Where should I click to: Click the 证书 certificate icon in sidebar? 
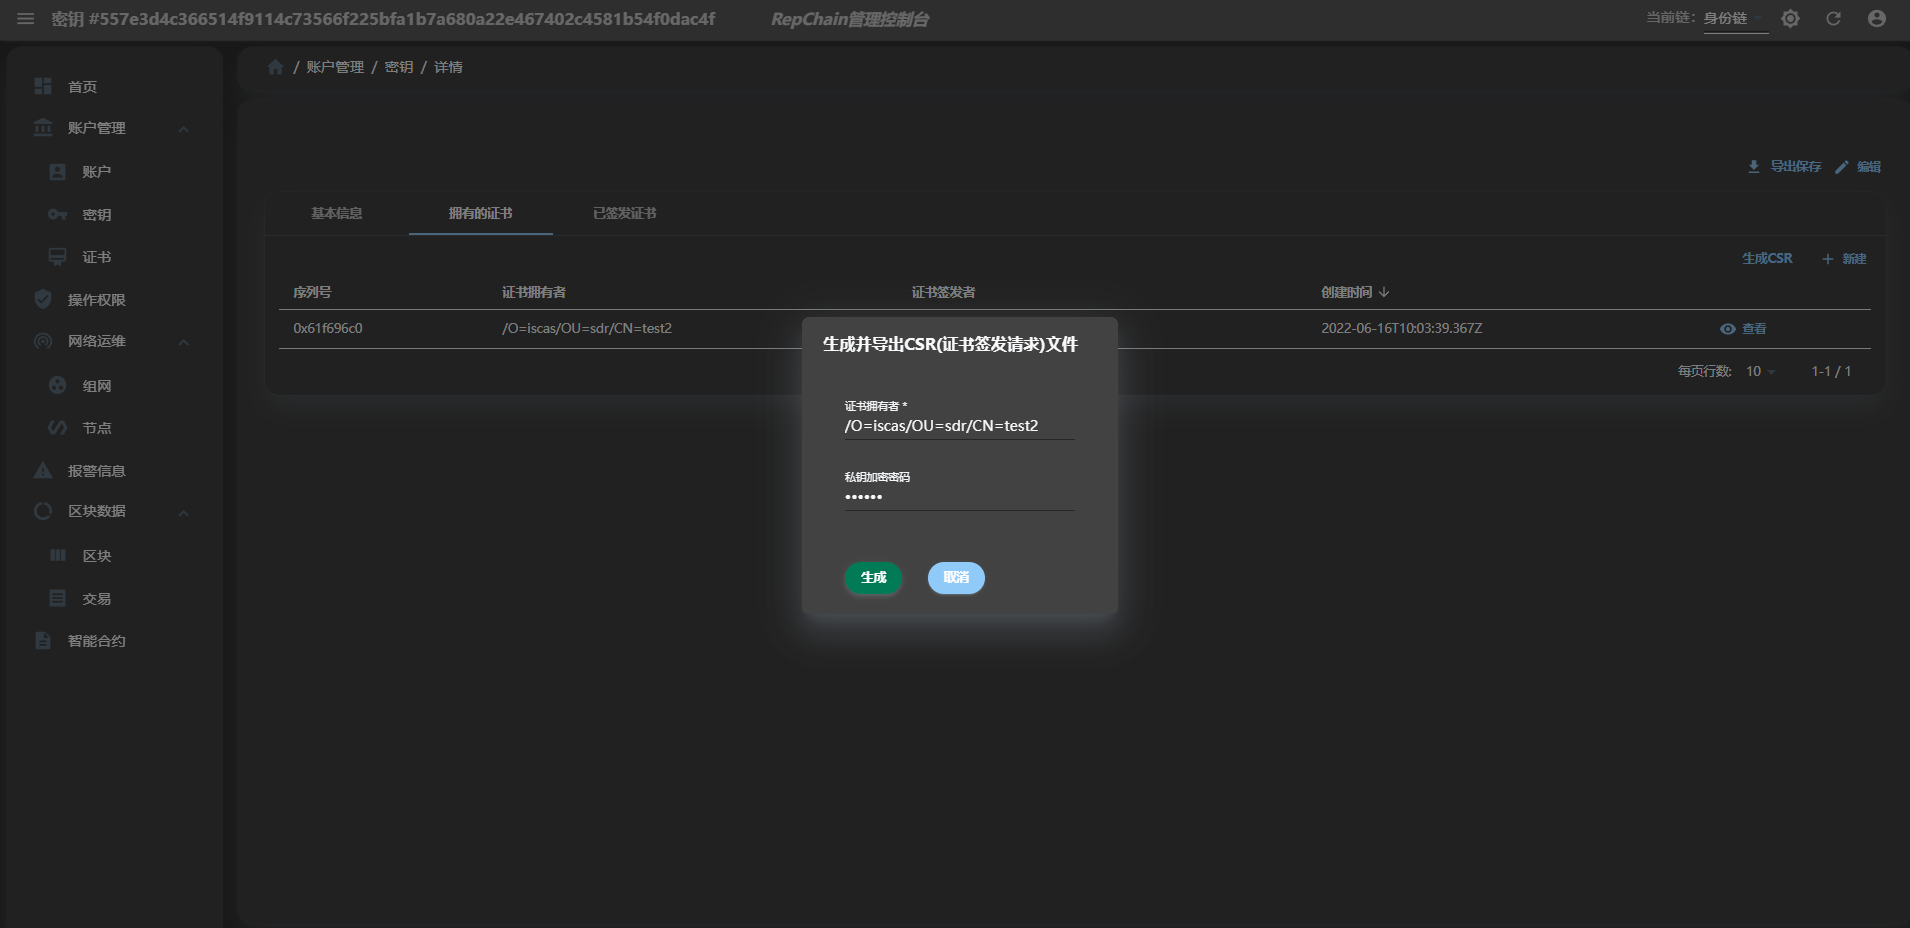58,257
